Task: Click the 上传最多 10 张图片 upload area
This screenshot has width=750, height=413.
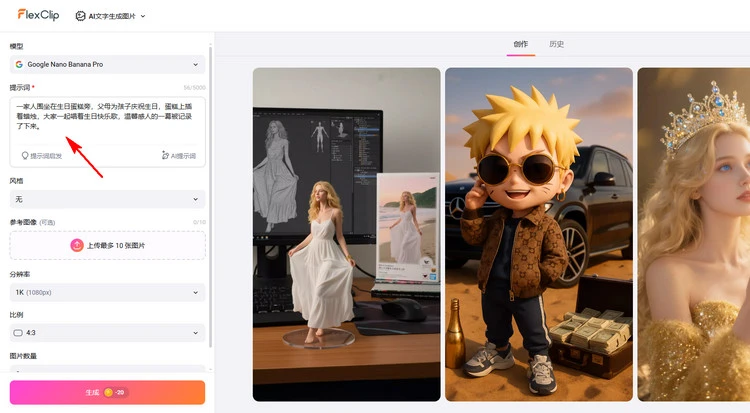Action: [x=115, y=245]
